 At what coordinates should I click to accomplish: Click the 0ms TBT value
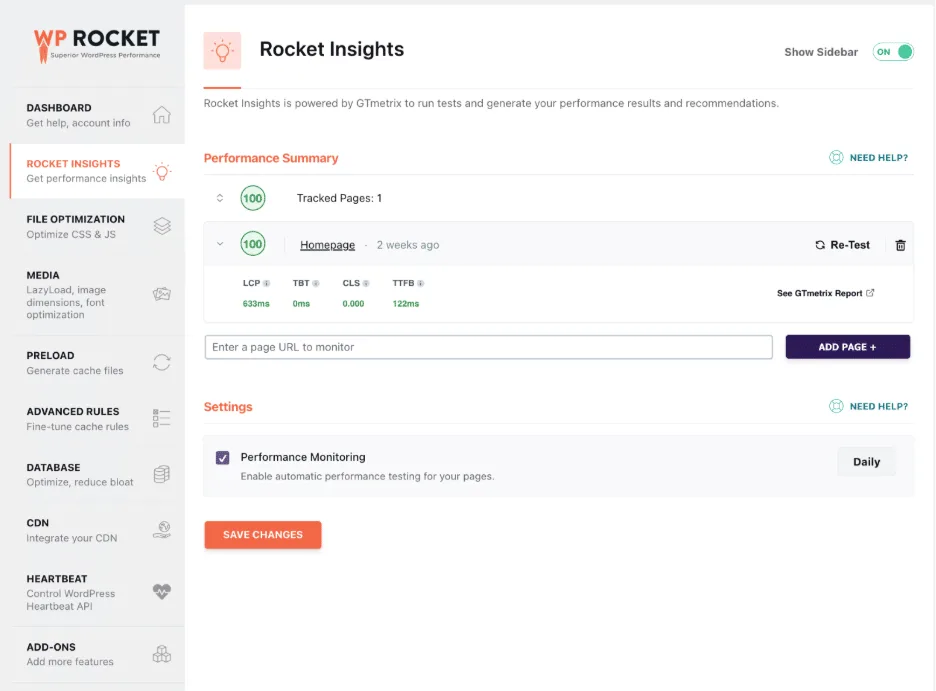click(301, 304)
